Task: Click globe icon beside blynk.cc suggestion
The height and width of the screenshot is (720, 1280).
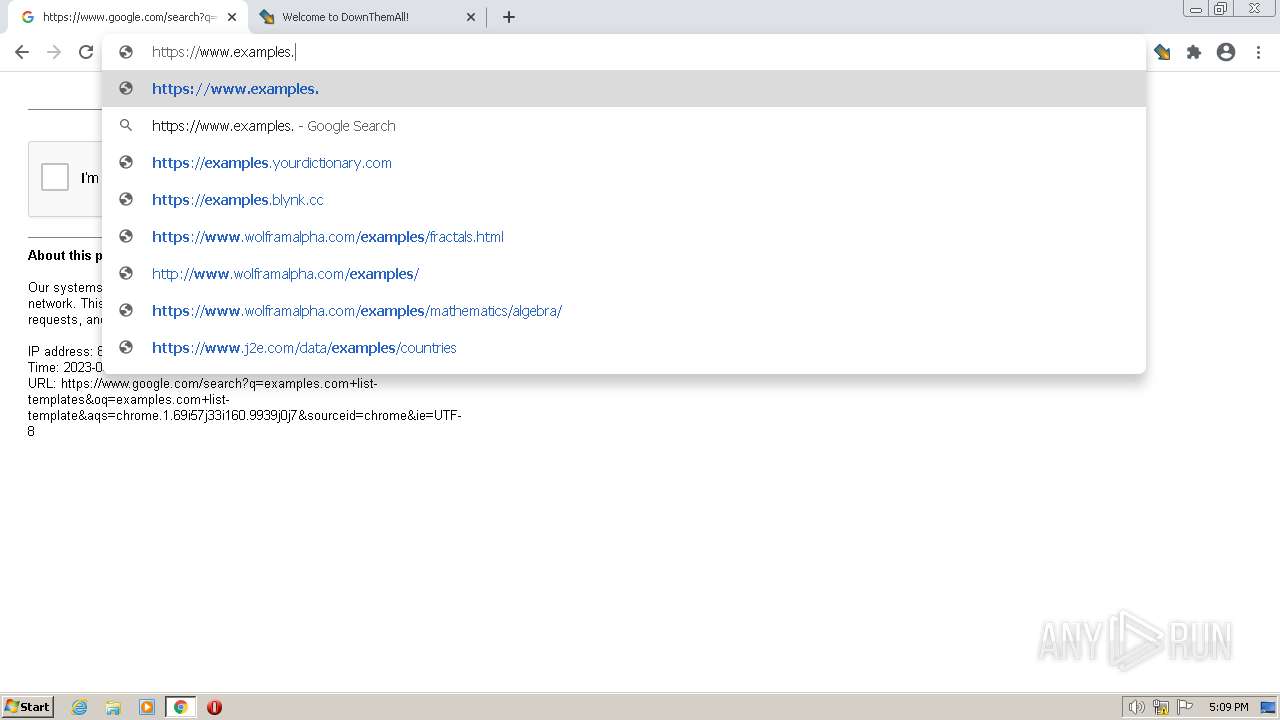Action: click(x=126, y=199)
